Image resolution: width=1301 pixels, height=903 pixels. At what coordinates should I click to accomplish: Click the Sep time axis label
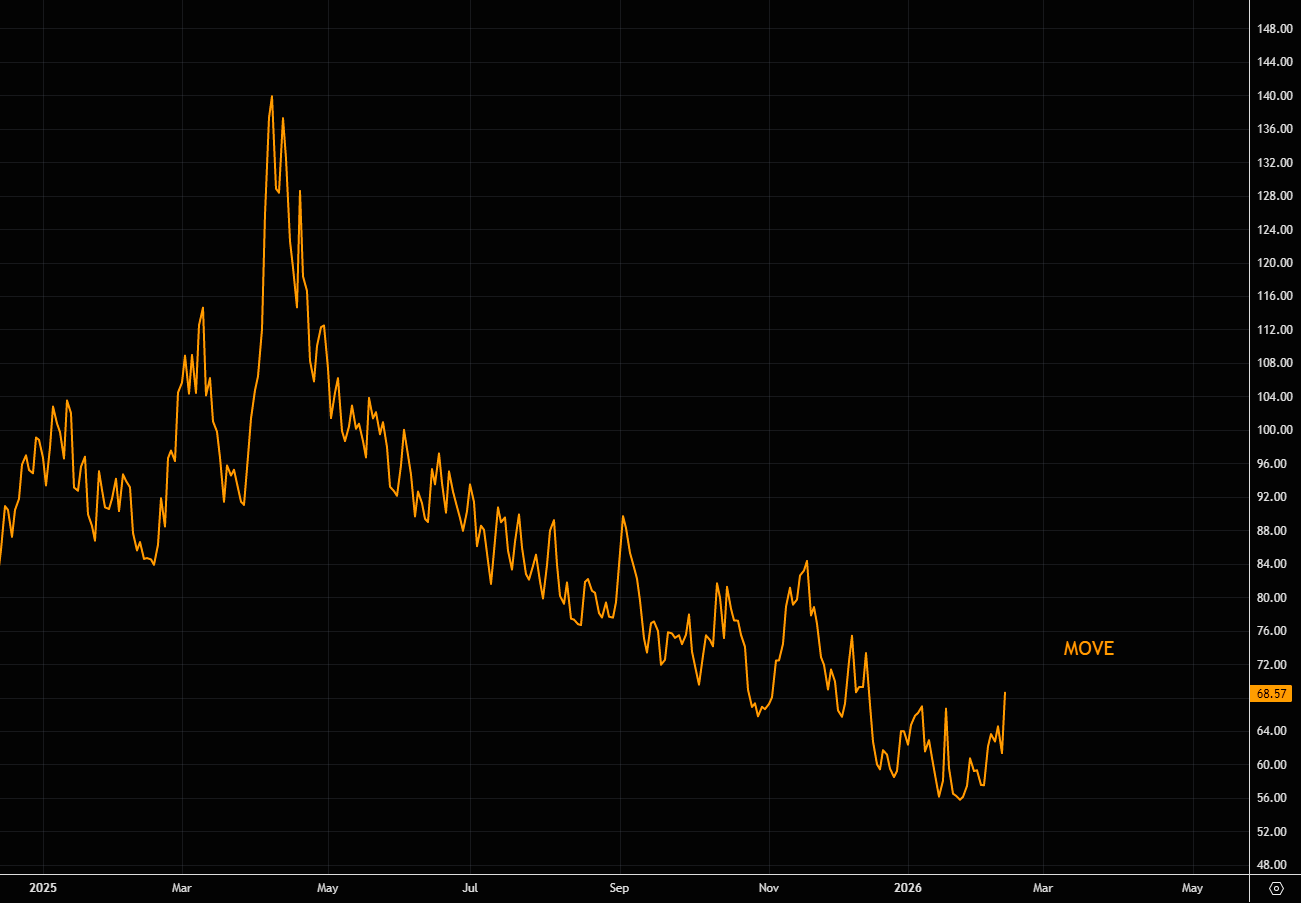[x=619, y=887]
